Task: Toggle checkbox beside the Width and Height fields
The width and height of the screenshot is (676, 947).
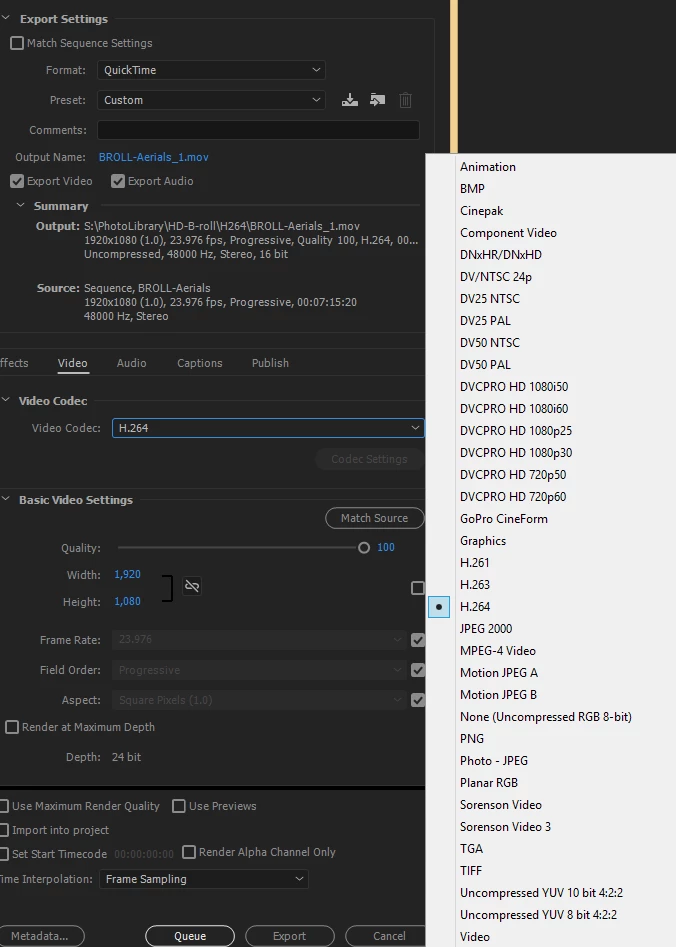Action: coord(417,588)
